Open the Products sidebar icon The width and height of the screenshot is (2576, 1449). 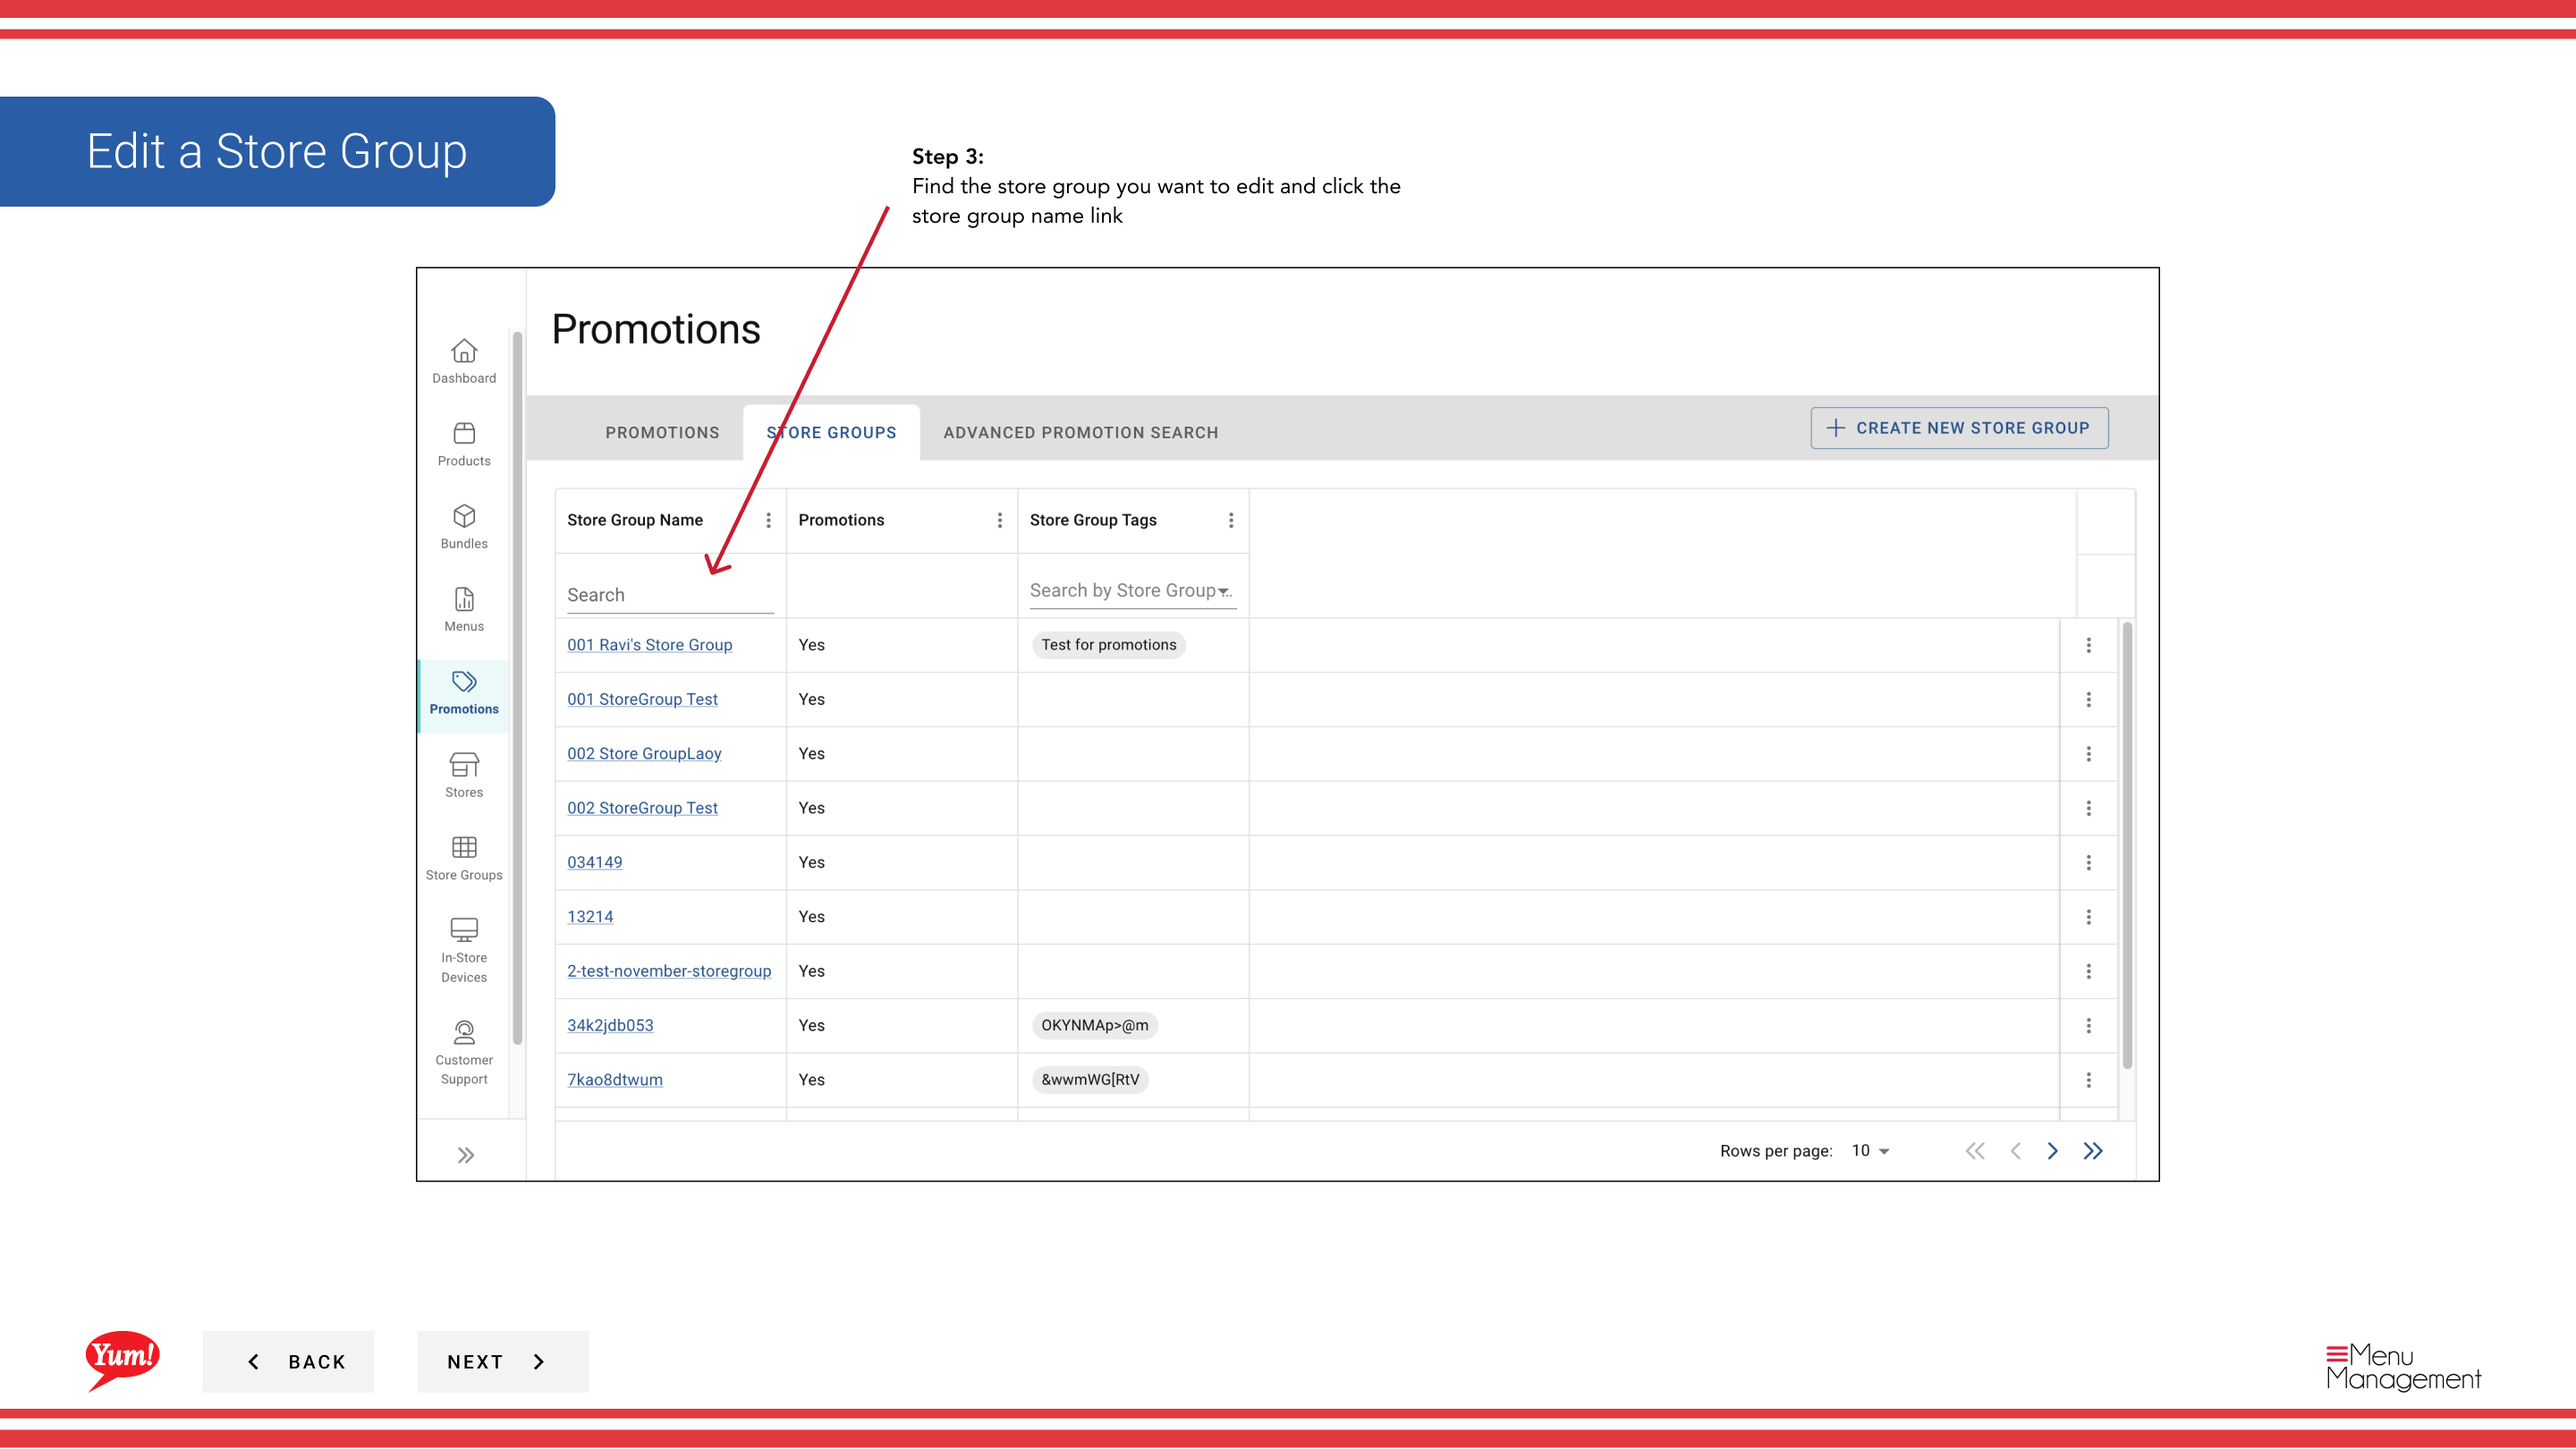[x=464, y=433]
